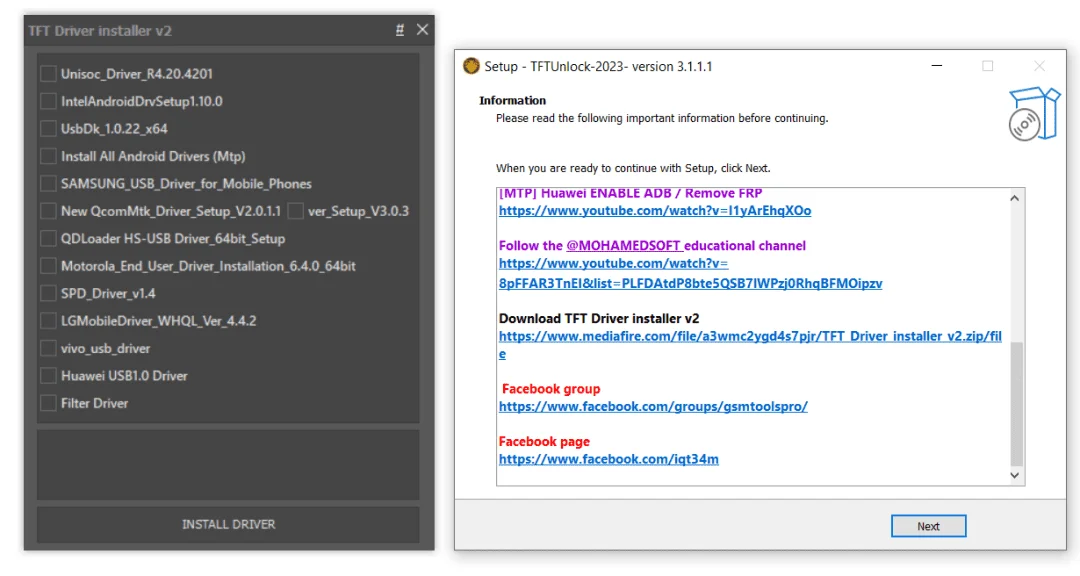Open the Huawei ENABLE ADB YouTube link

(x=654, y=210)
